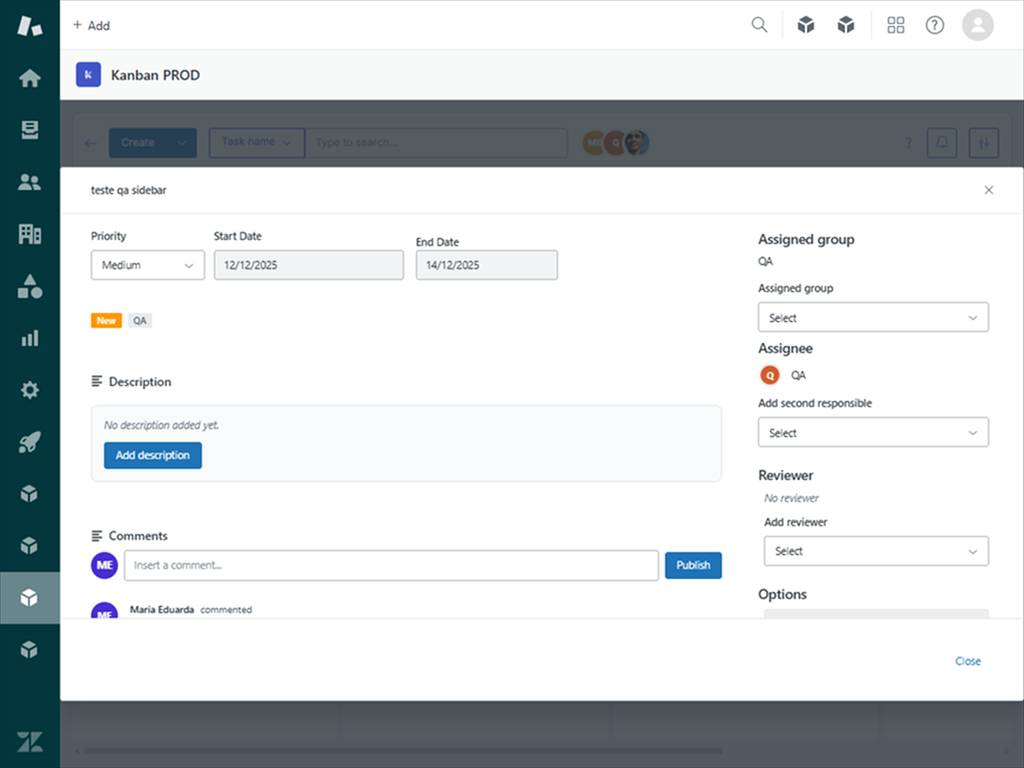Open the notifications bell icon
1024x768 pixels.
[940, 142]
